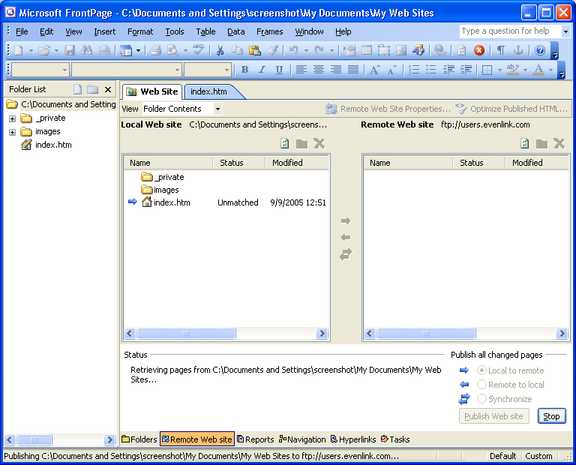Click the Save disk icon
This screenshot has height=465, width=576.
click(69, 50)
